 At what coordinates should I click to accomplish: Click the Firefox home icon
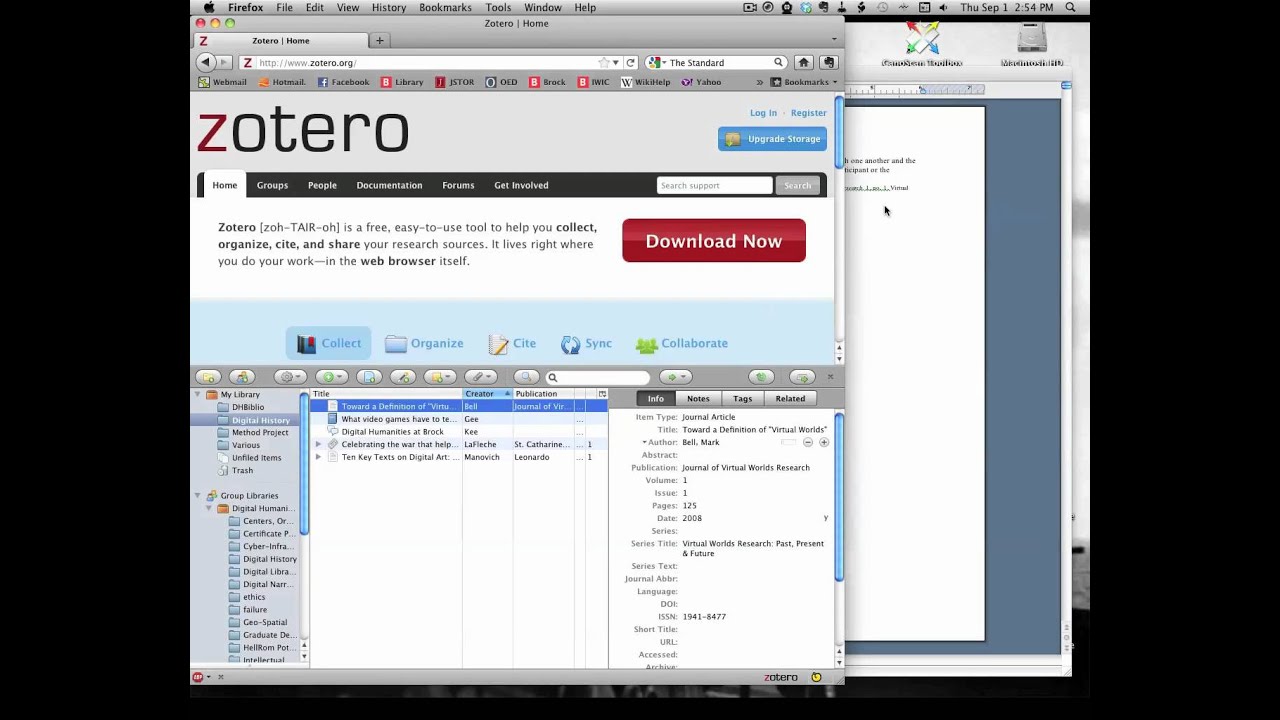pos(803,62)
